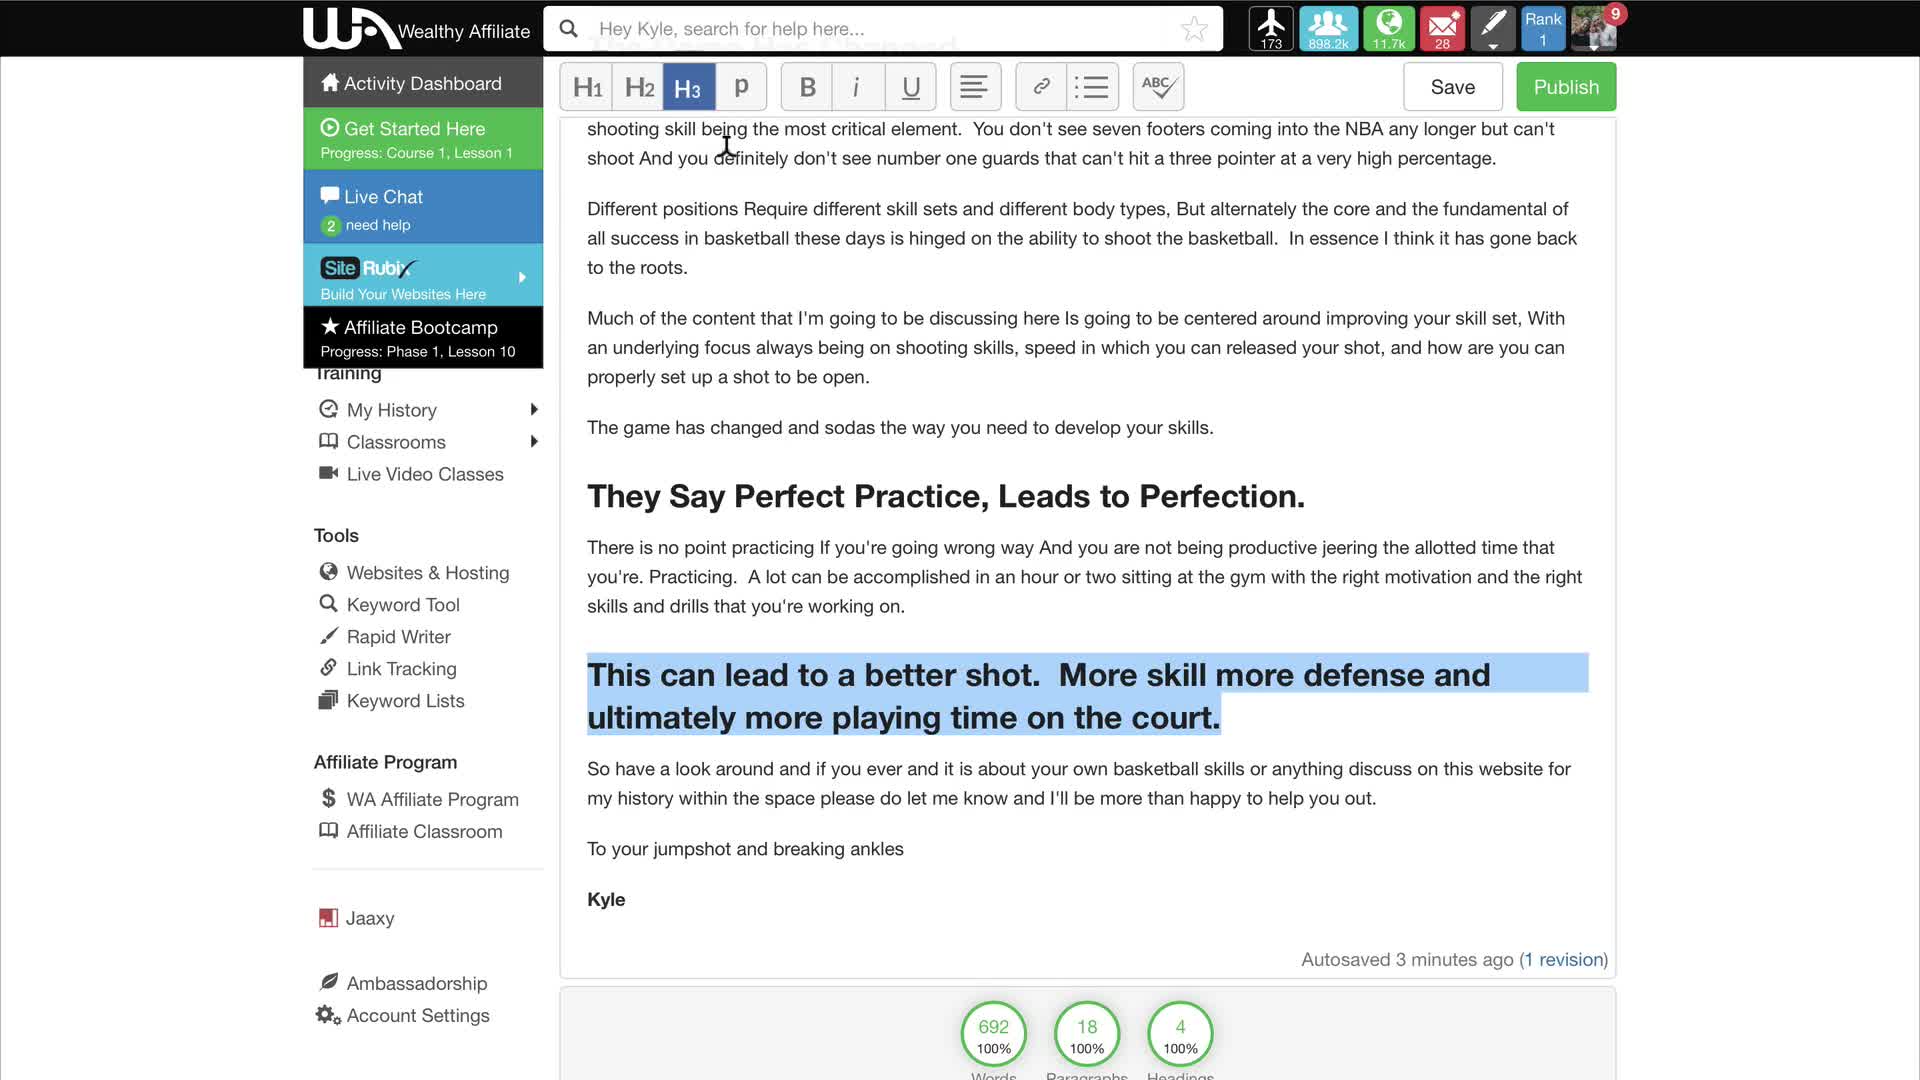1920x1080 pixels.
Task: Open Affiliate Bootcamp
Action: coord(423,338)
